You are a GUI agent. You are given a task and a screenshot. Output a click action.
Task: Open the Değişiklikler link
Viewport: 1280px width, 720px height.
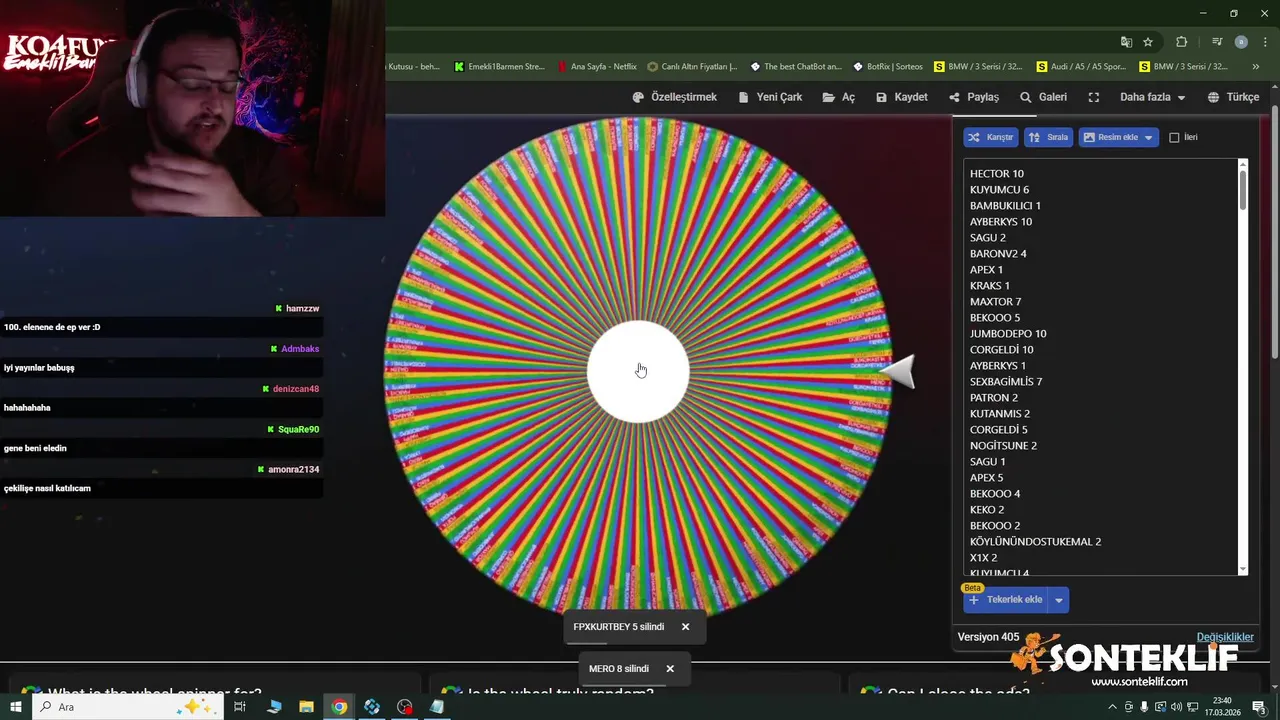click(x=1225, y=637)
